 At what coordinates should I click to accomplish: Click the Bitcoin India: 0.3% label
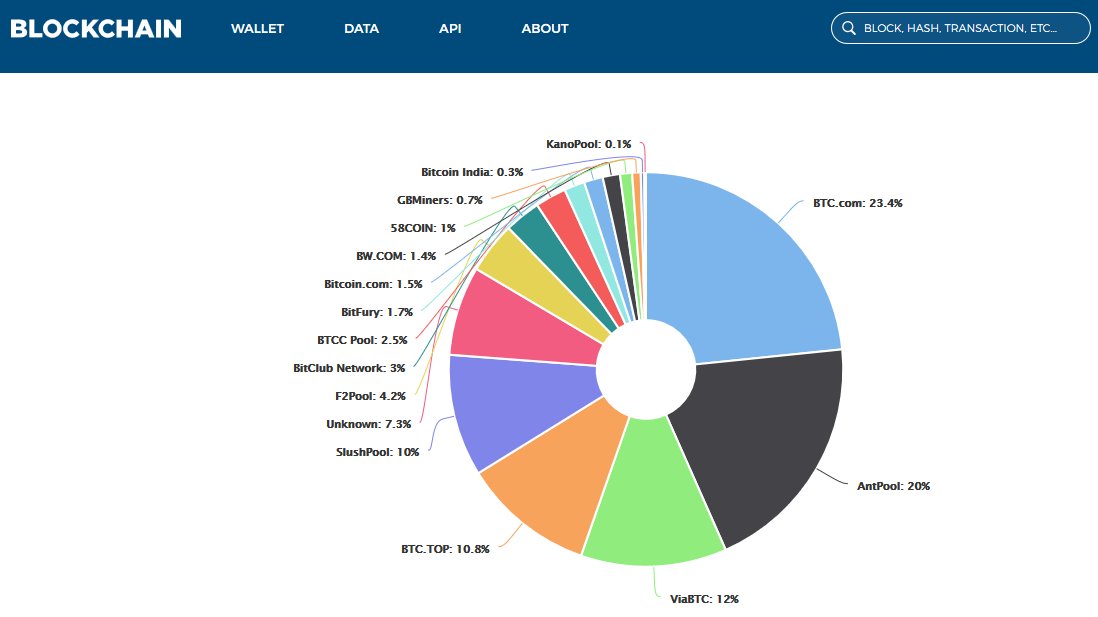[471, 171]
